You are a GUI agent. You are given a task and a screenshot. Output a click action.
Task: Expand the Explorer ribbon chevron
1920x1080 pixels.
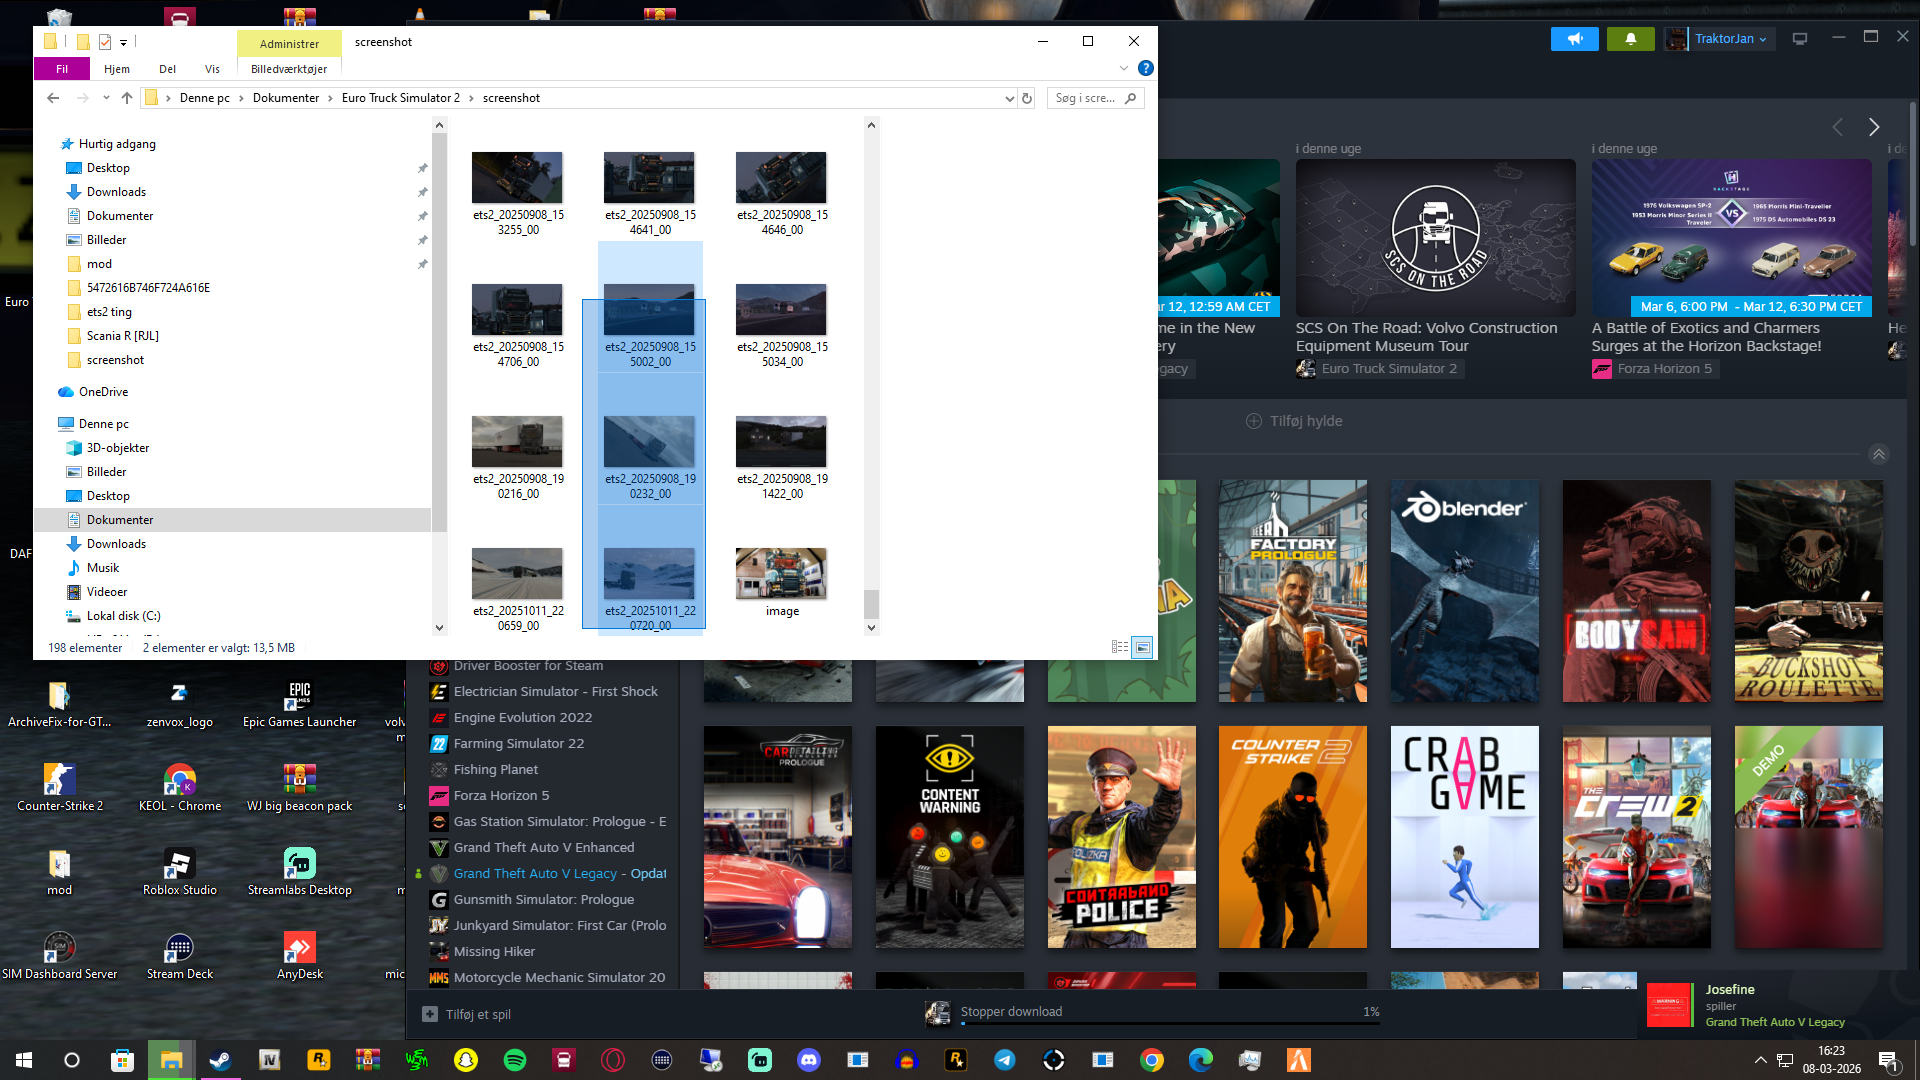(x=1123, y=68)
